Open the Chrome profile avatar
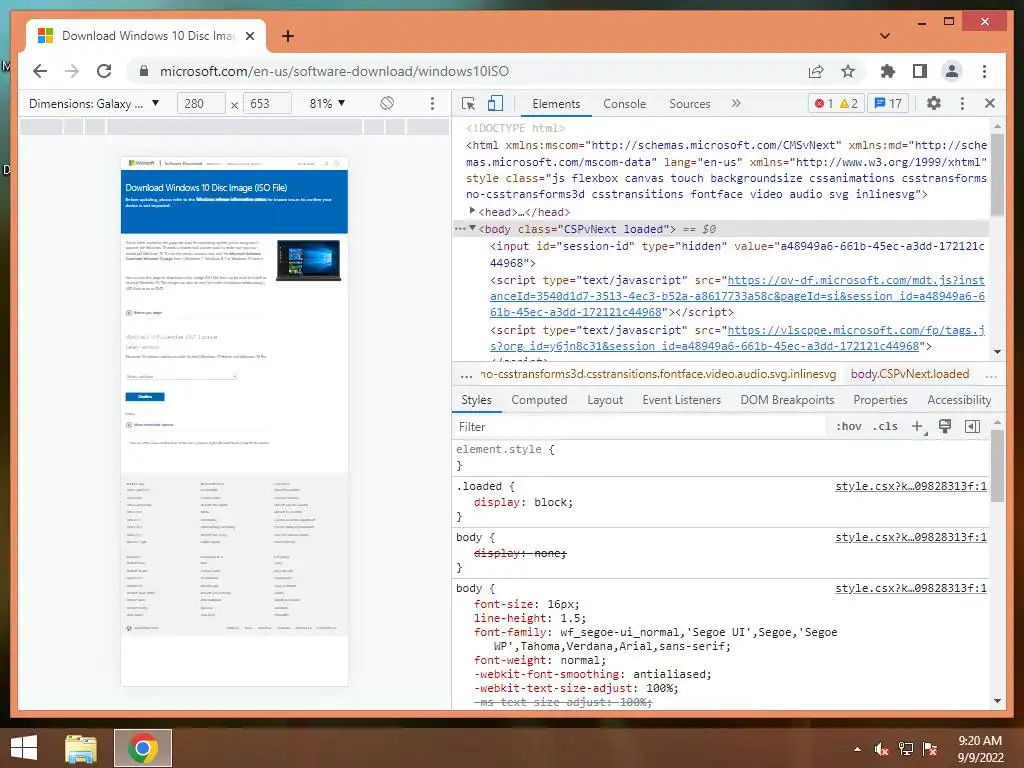1024x768 pixels. click(952, 71)
